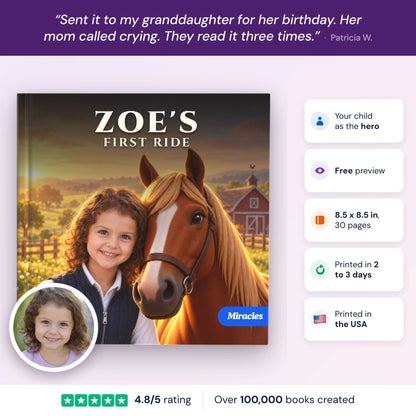Select the Printed in the USA card
This screenshot has height=416, width=416.
point(354,319)
